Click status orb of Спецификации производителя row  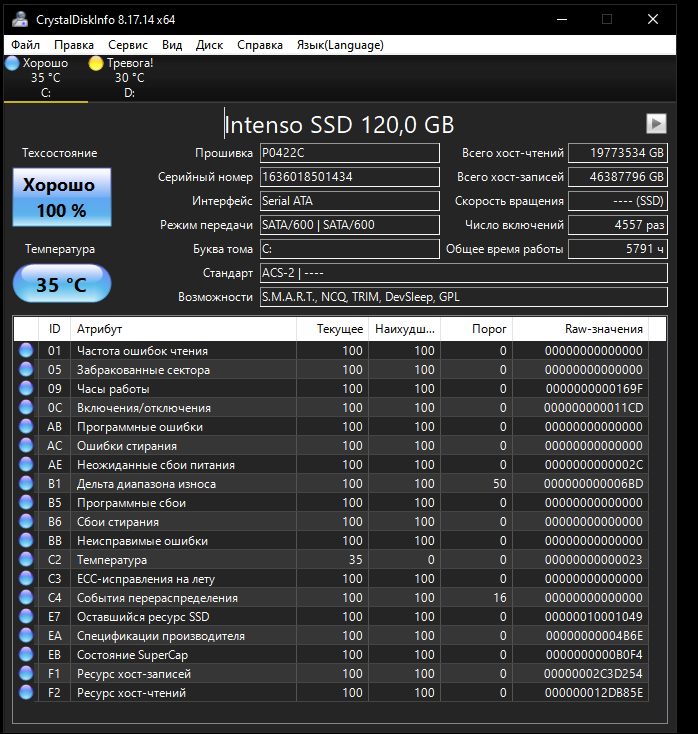26,636
